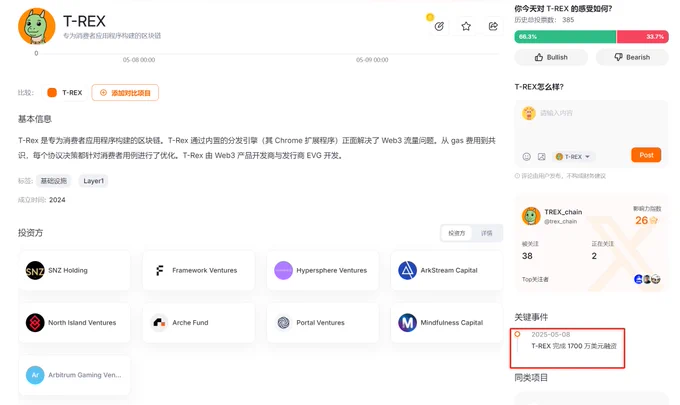
Task: Open TREX_chain profile avatar
Action: click(x=531, y=216)
